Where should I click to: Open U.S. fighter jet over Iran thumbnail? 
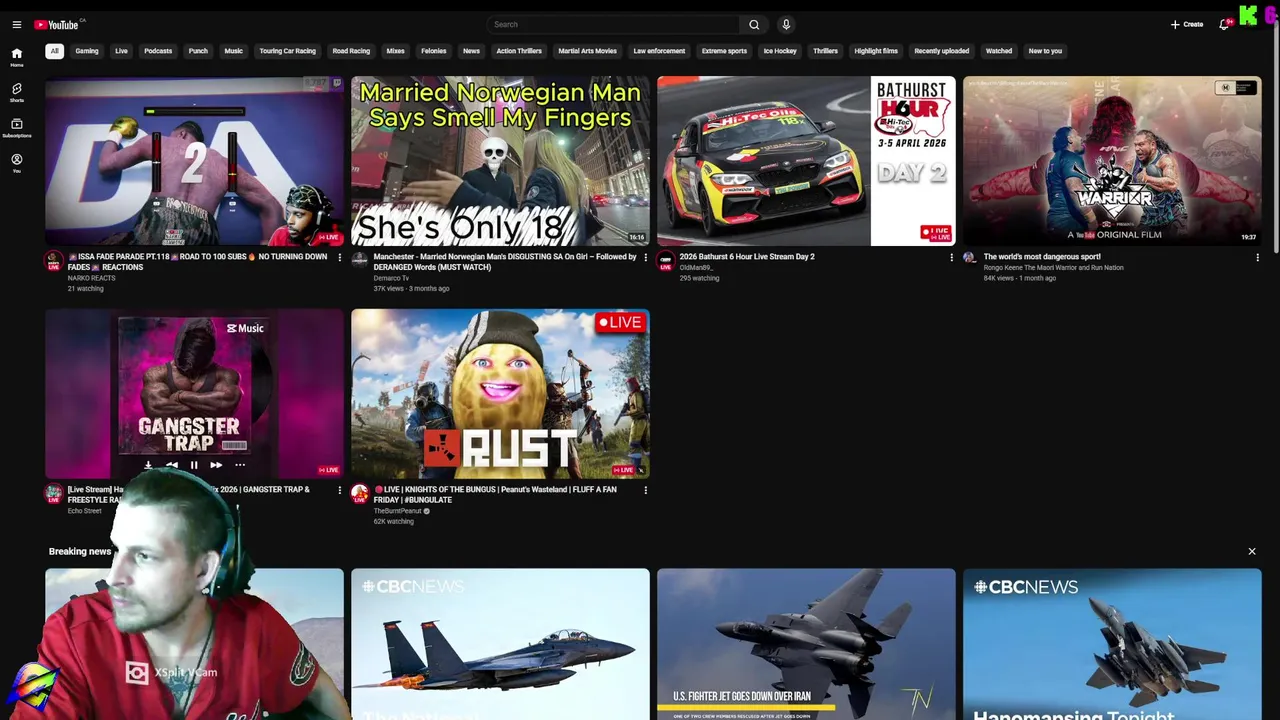(806, 644)
